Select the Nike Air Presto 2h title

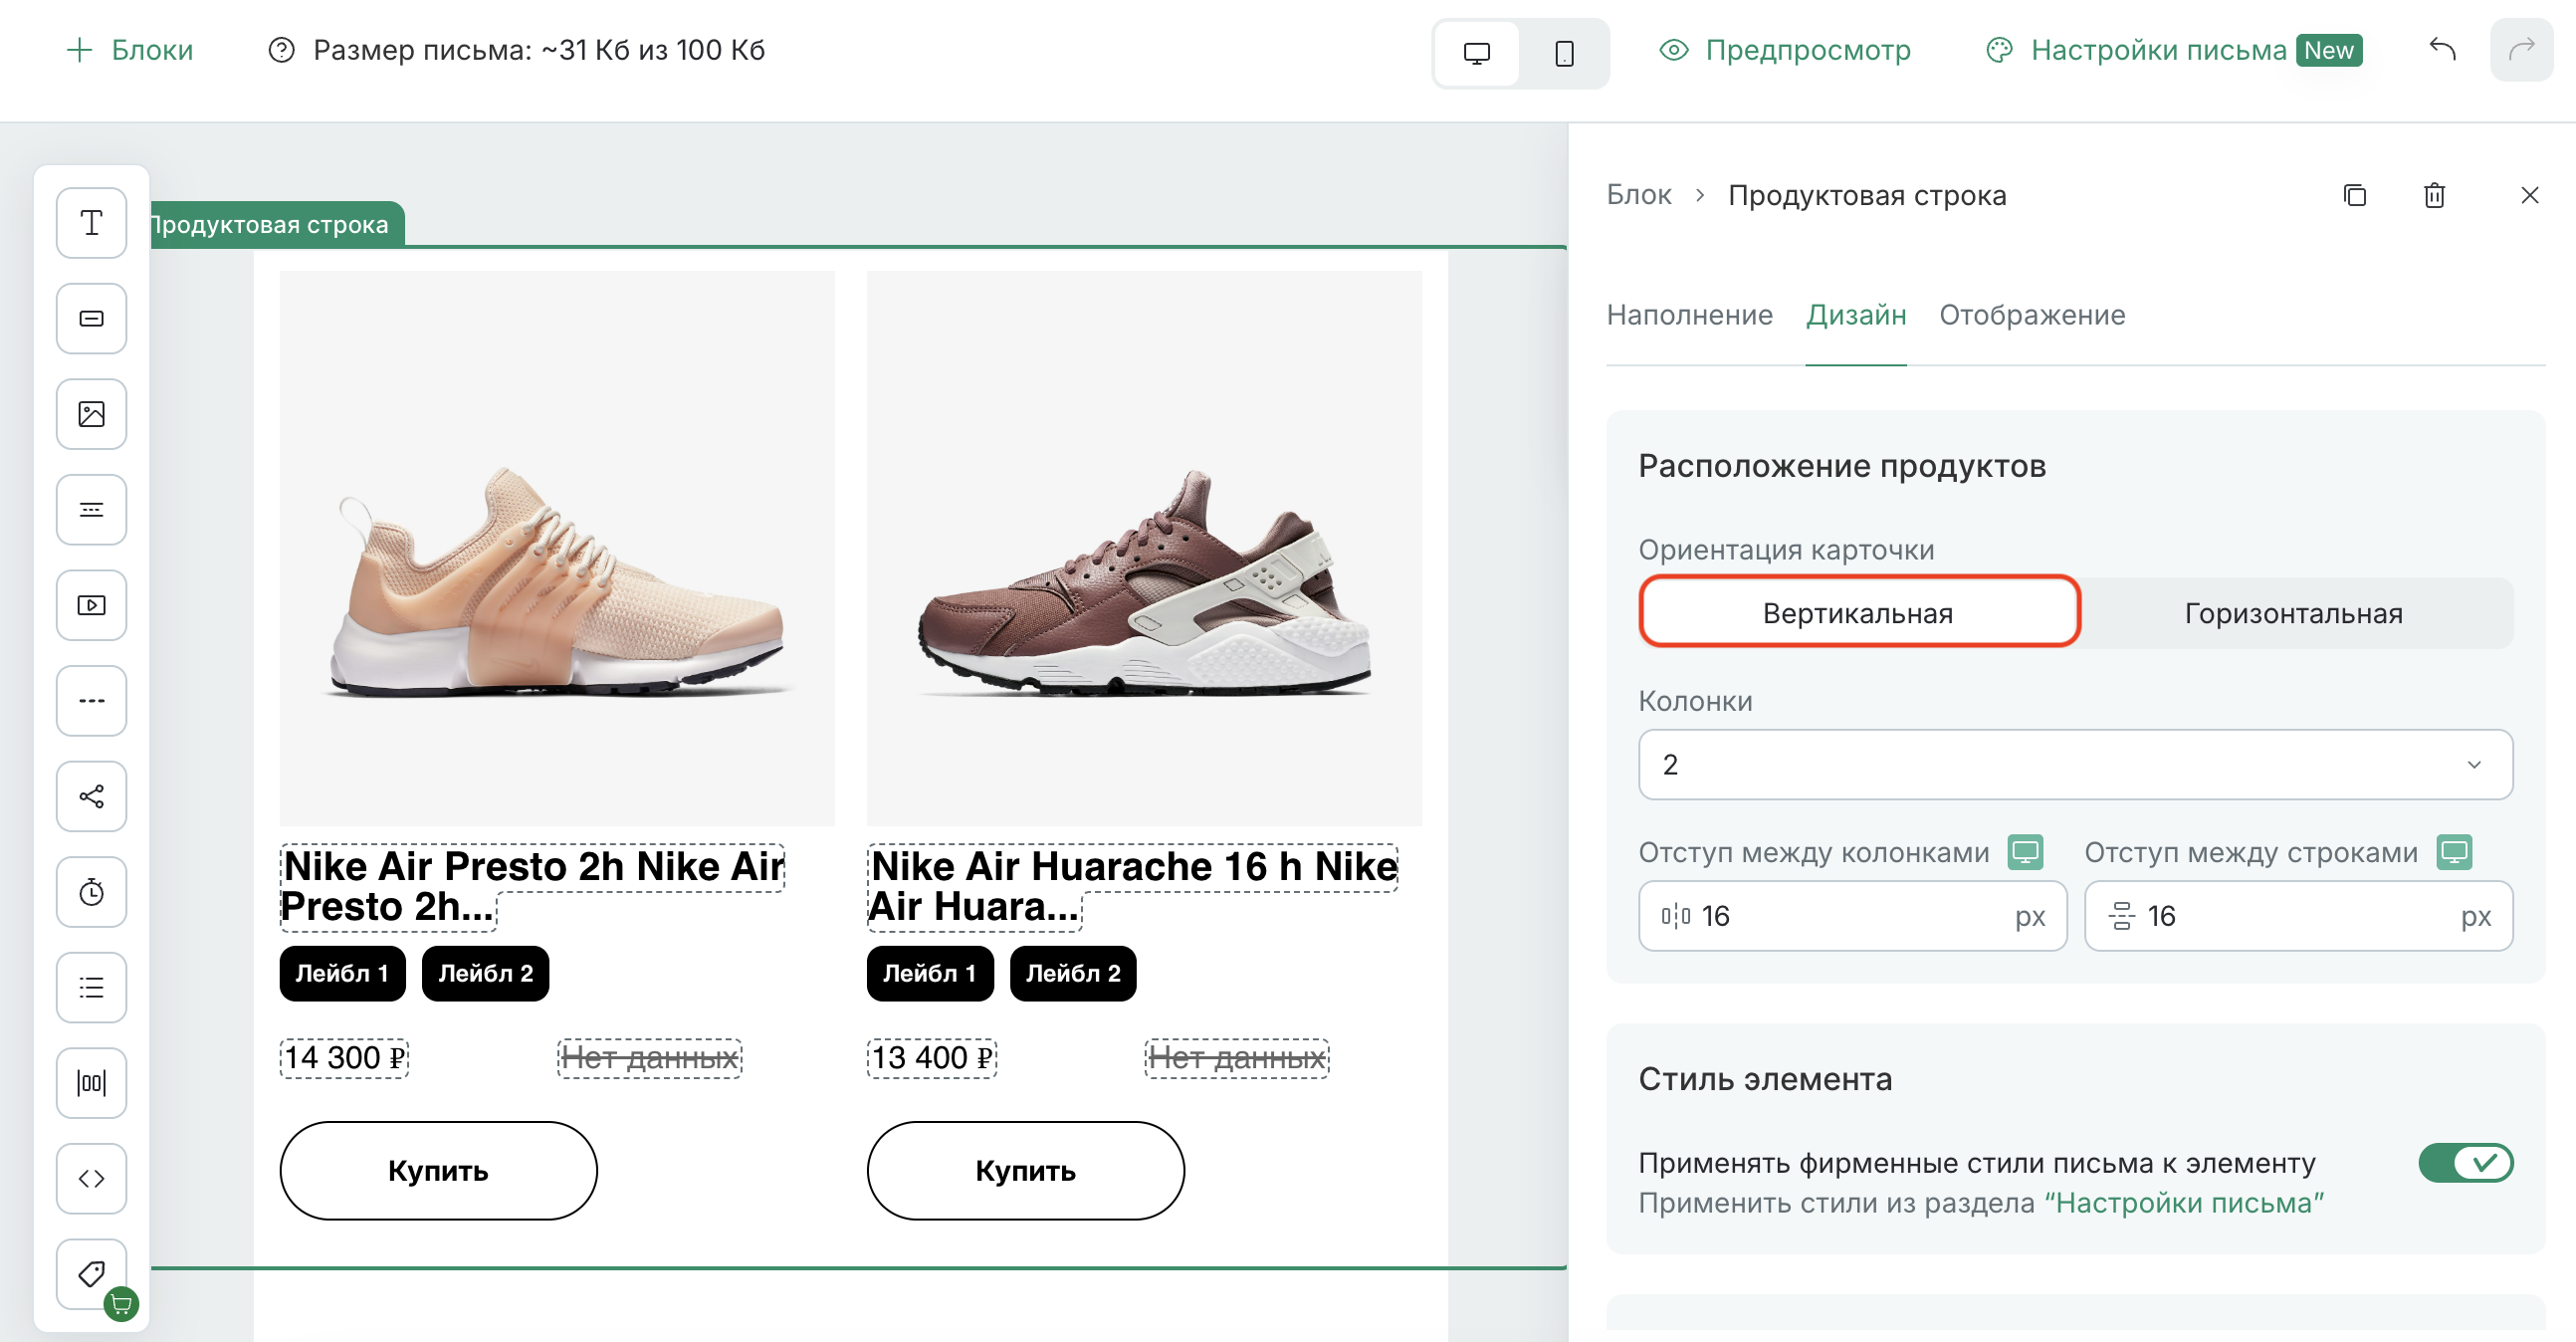pos(533,887)
